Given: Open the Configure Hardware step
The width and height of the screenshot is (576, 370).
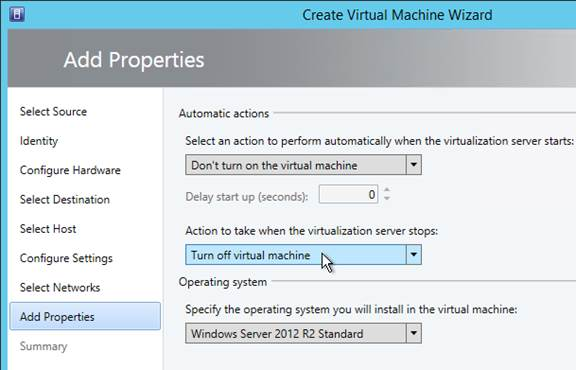Looking at the screenshot, I should point(70,170).
